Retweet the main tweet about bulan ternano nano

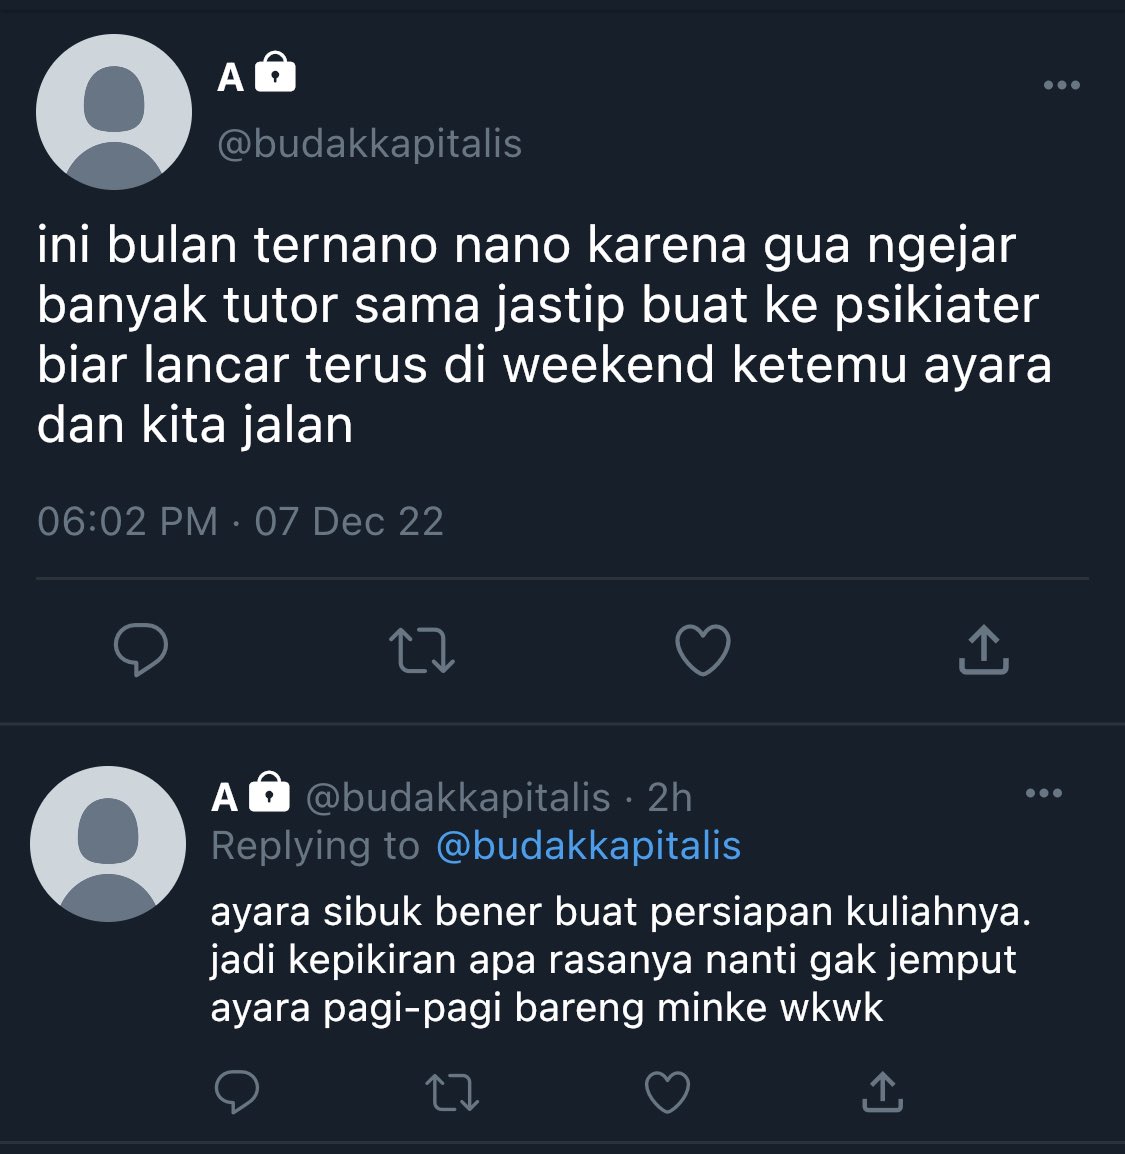coord(422,650)
